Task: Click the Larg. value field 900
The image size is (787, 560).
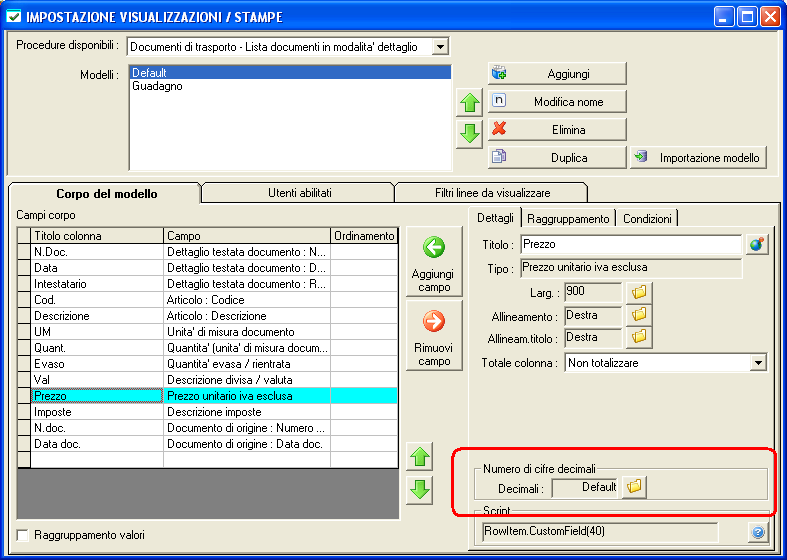Action: tap(593, 292)
